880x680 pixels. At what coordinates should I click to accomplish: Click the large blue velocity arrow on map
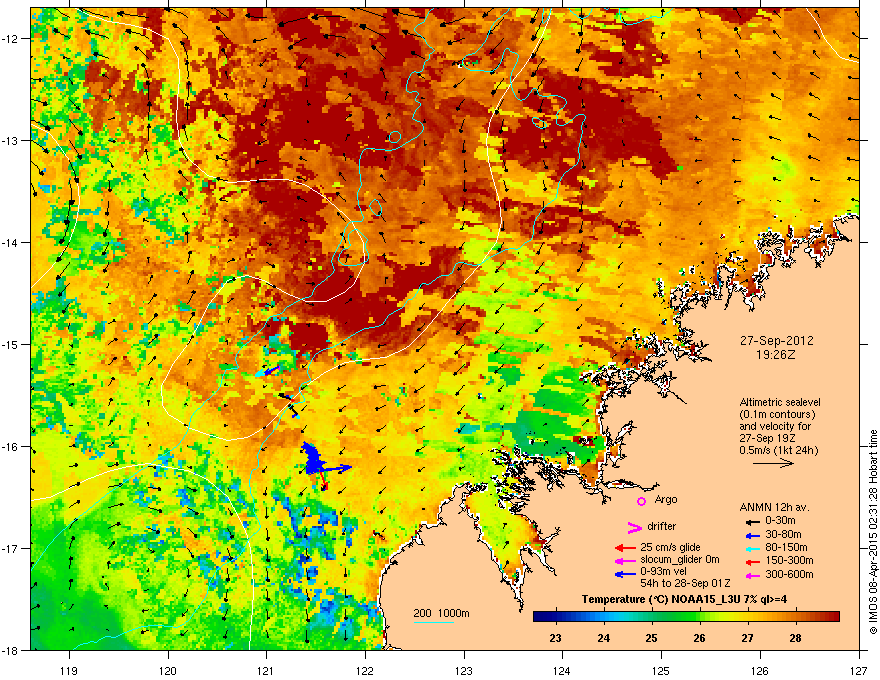tap(337, 468)
